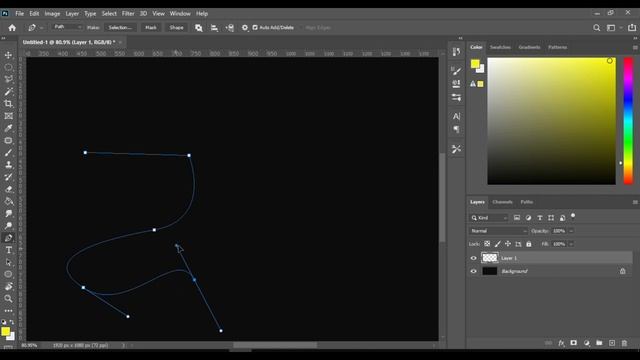The image size is (640, 360).
Task: Select the Paint Bucket tool
Action: tap(8, 201)
